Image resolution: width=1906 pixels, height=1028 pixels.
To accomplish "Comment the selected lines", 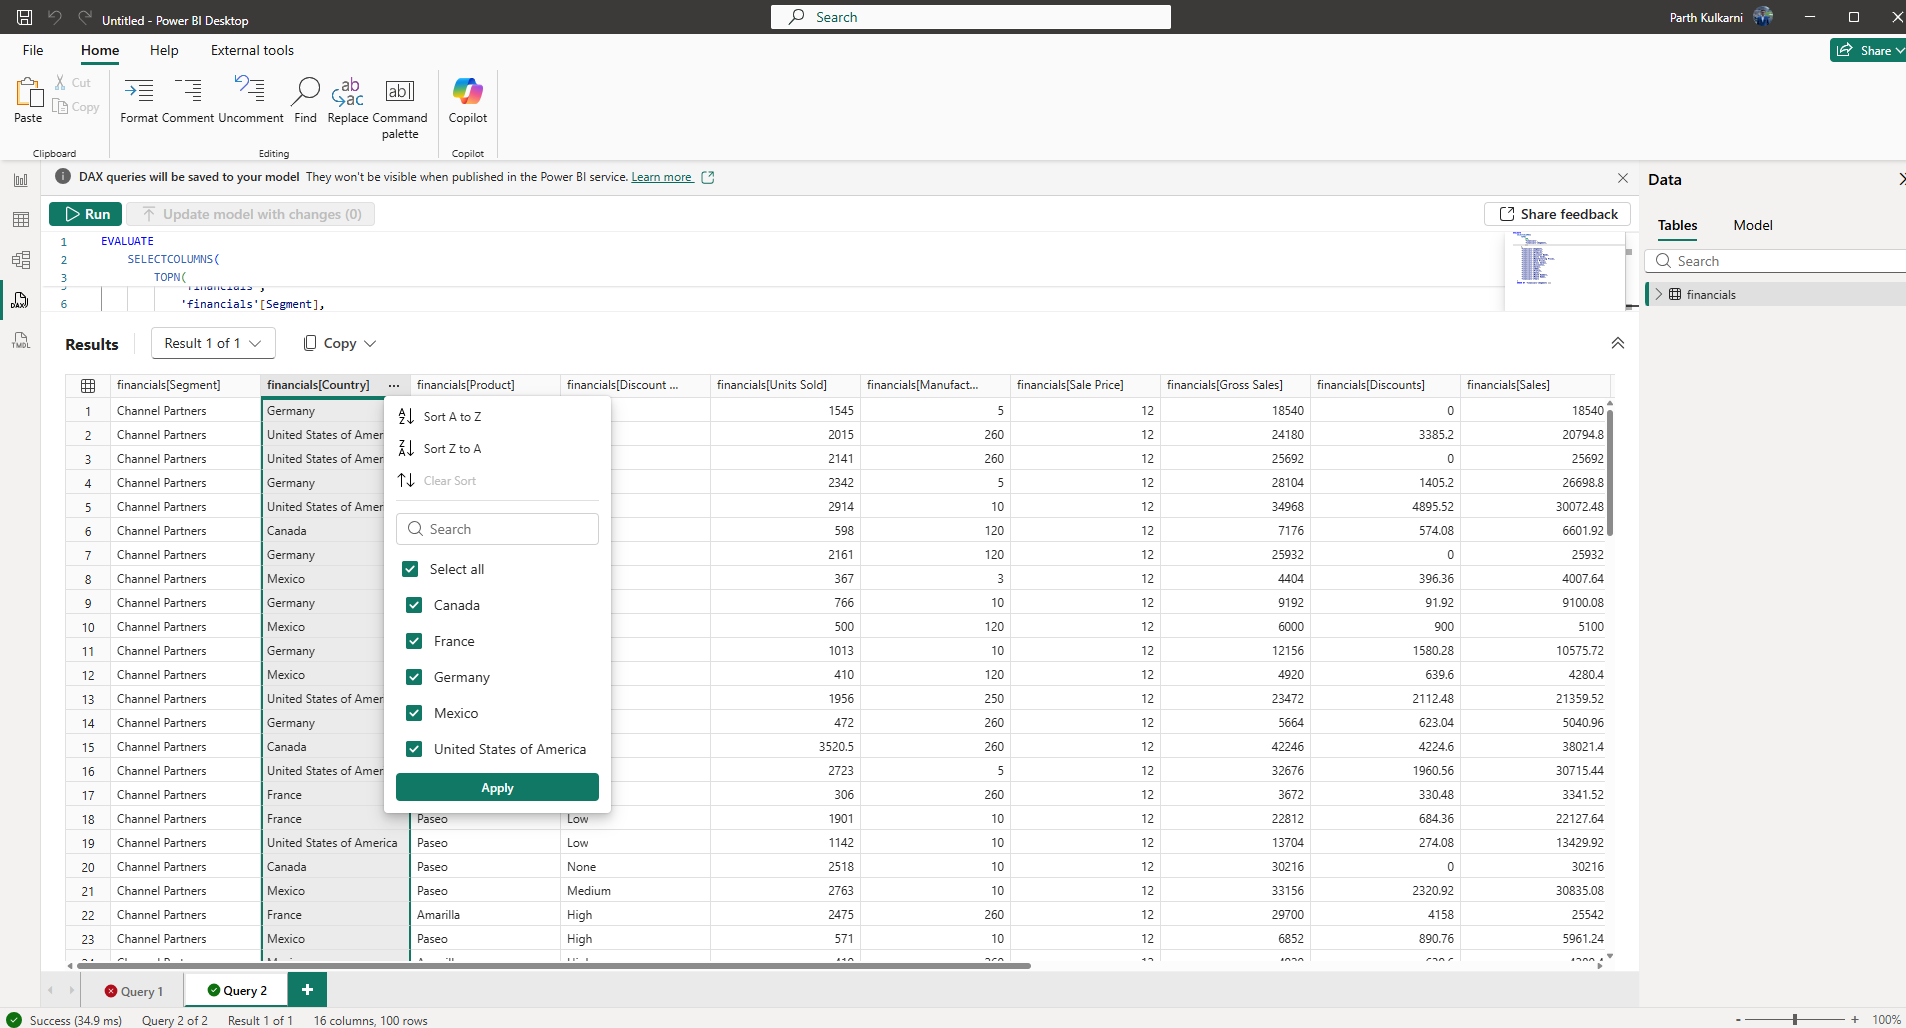I will (188, 100).
